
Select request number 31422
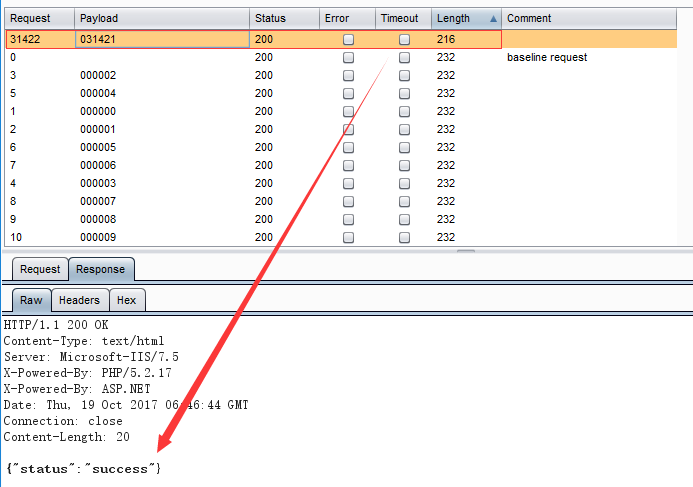[x=25, y=39]
